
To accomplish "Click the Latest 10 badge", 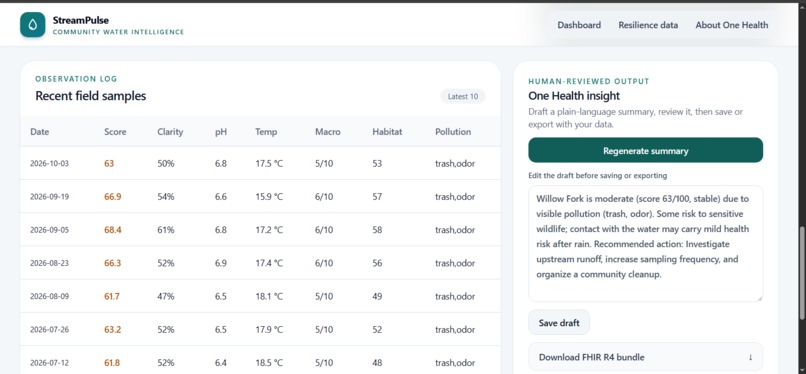I will click(462, 97).
